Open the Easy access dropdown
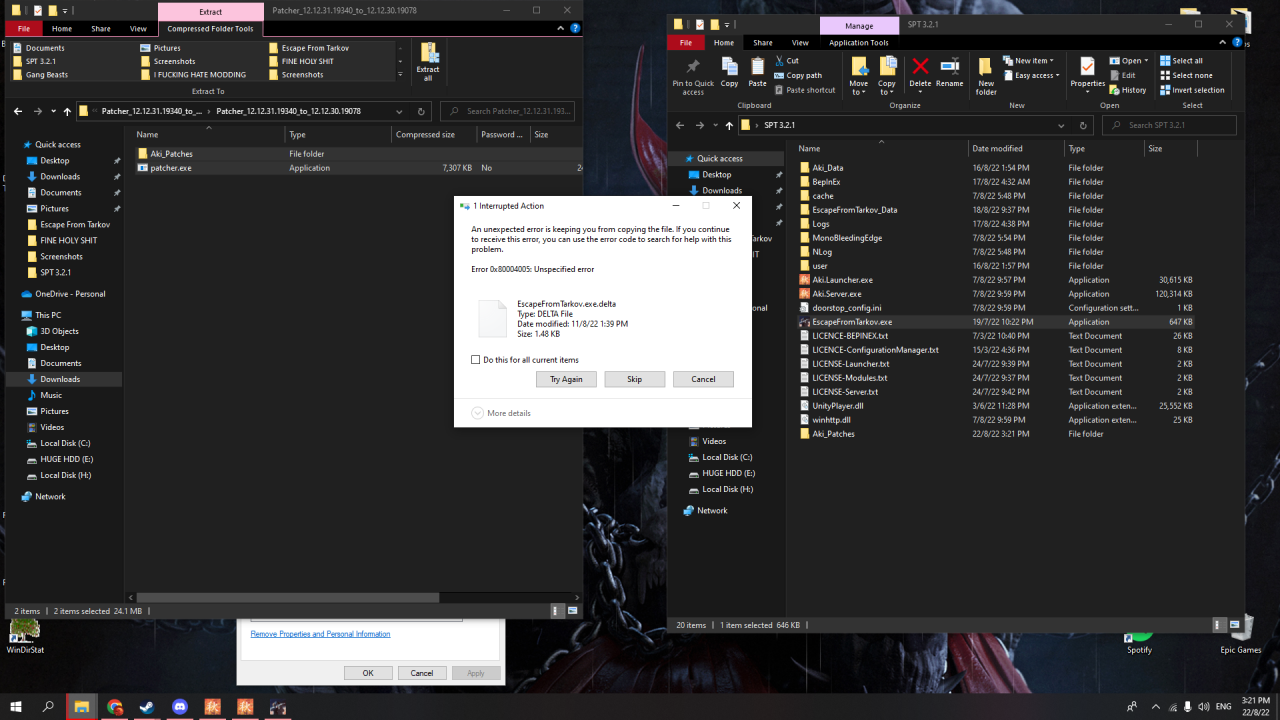The height and width of the screenshot is (720, 1280). [1034, 75]
